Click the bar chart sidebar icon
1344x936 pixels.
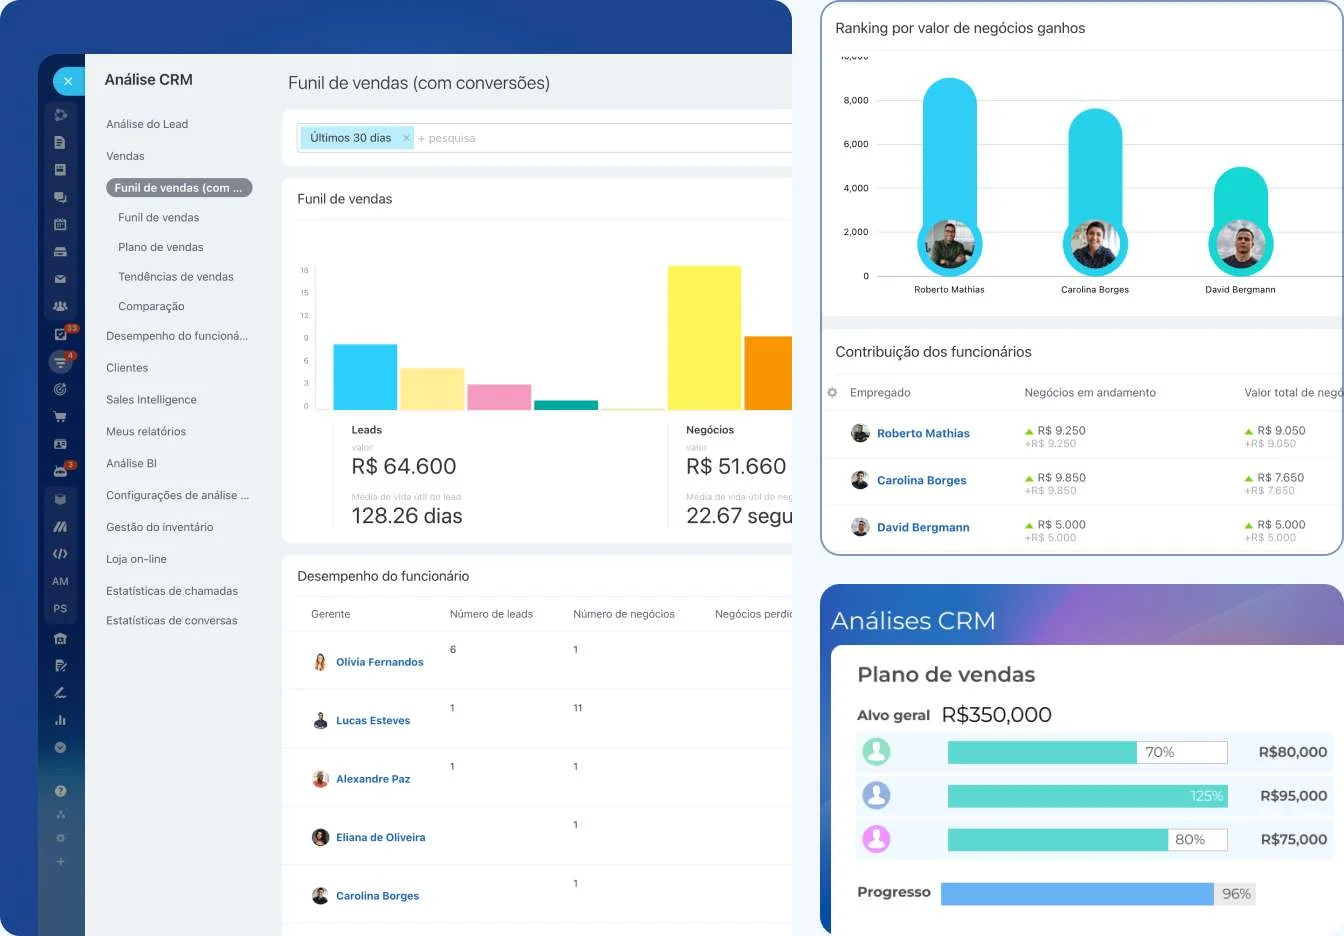coord(60,720)
